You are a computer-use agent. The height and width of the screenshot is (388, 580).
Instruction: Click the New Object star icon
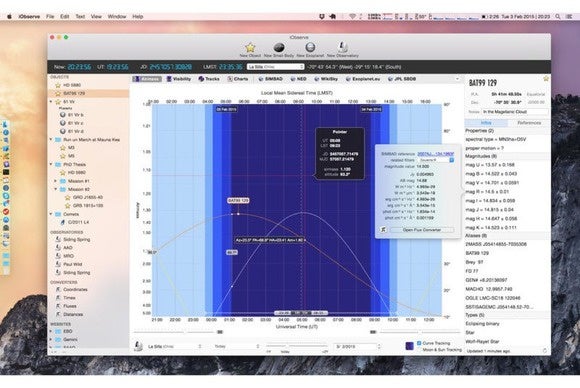[250, 47]
